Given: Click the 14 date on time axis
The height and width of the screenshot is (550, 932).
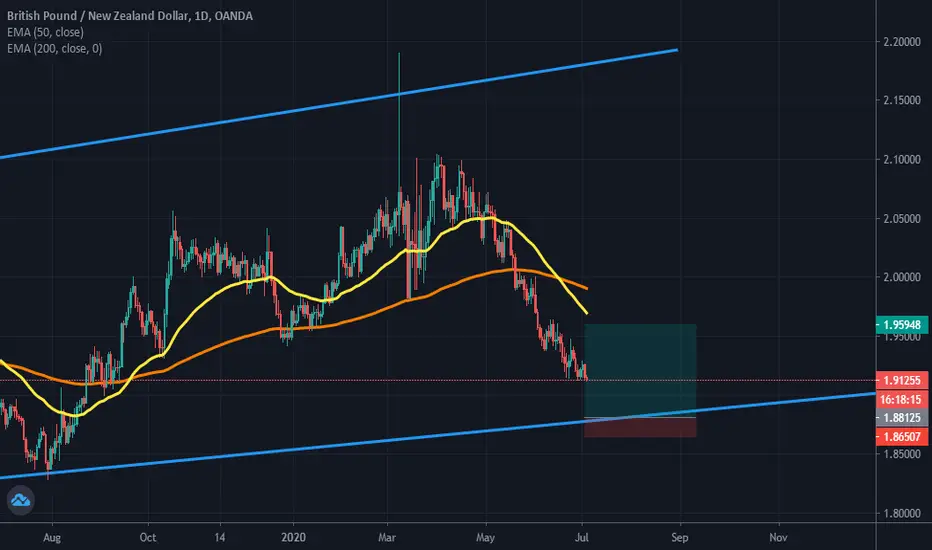Looking at the screenshot, I should tap(220, 538).
